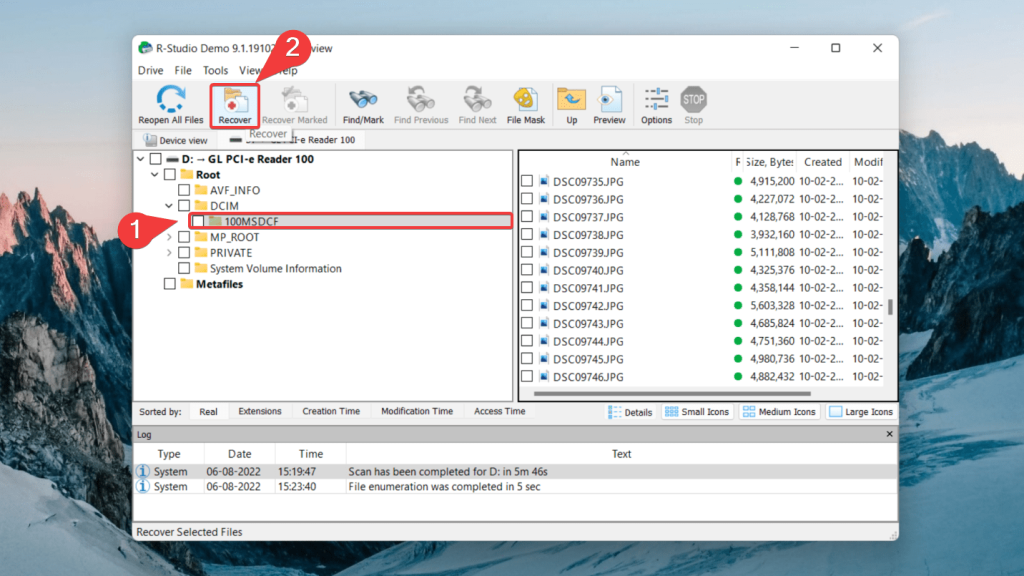Image resolution: width=1024 pixels, height=576 pixels.
Task: Collapse the DCIM folder
Action: [x=168, y=206]
